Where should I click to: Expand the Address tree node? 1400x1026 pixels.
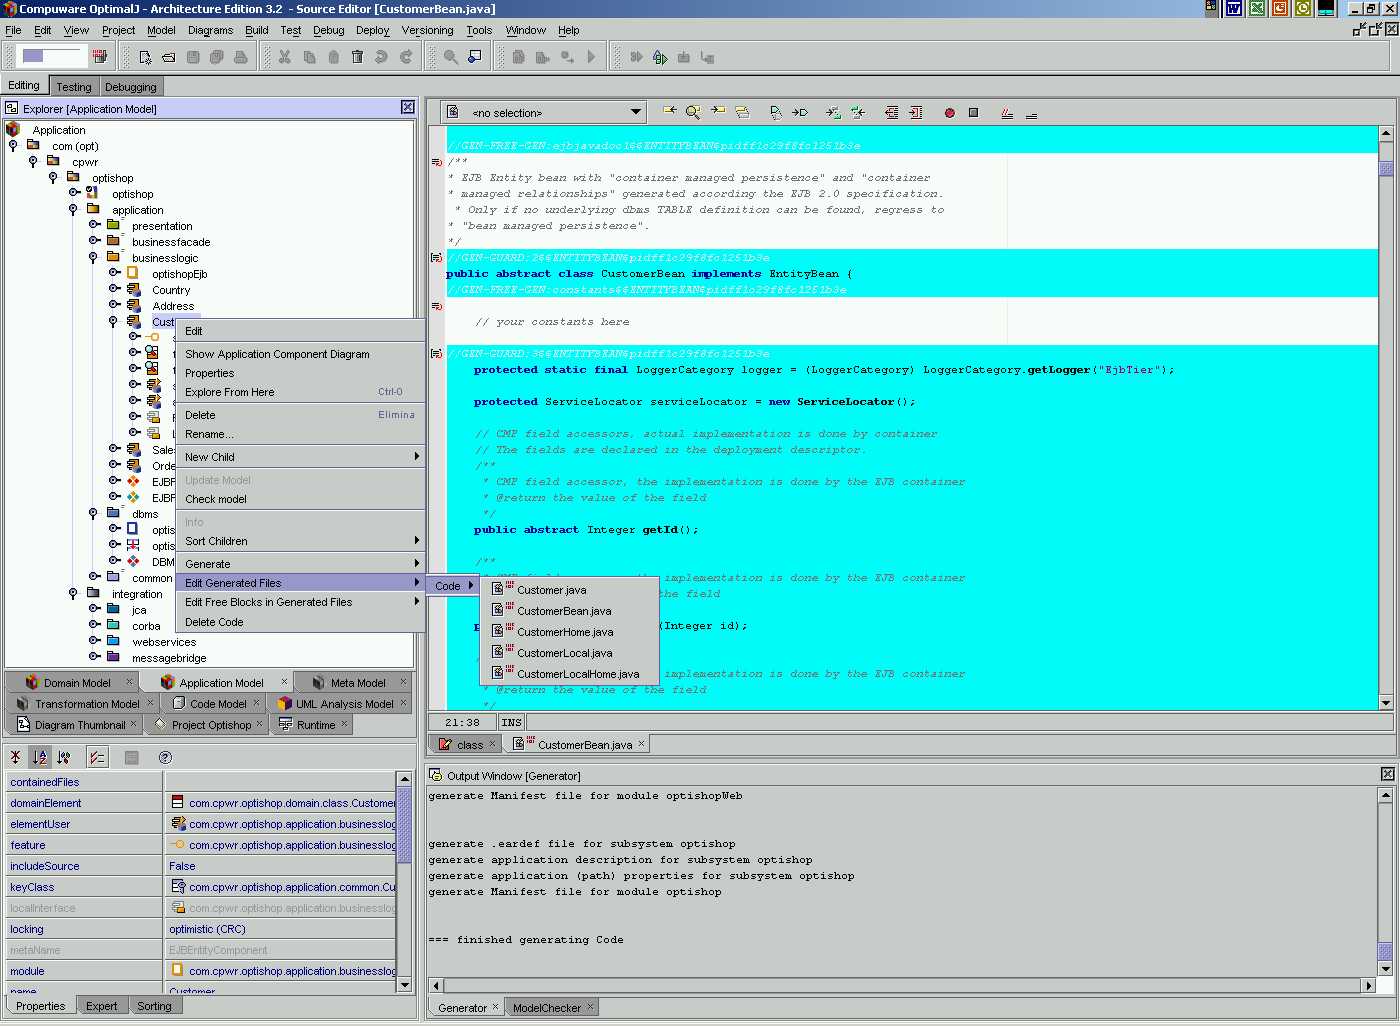coord(114,305)
